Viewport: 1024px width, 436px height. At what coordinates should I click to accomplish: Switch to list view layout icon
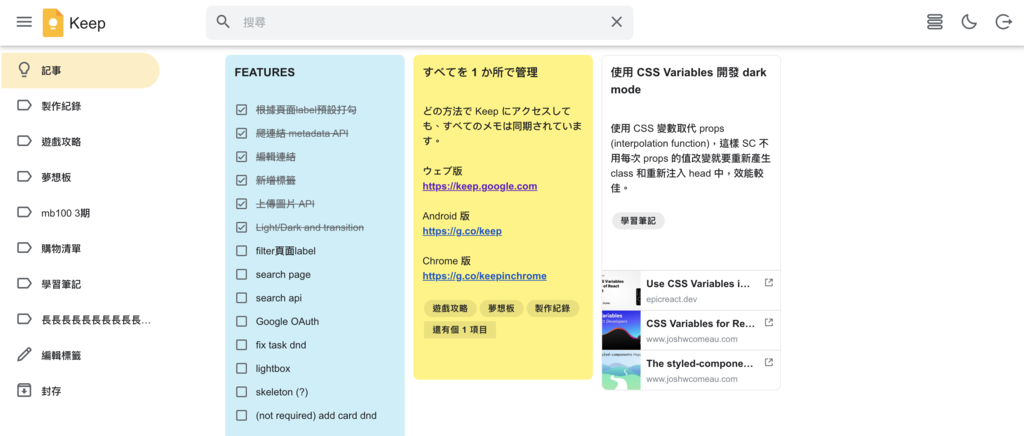point(935,22)
